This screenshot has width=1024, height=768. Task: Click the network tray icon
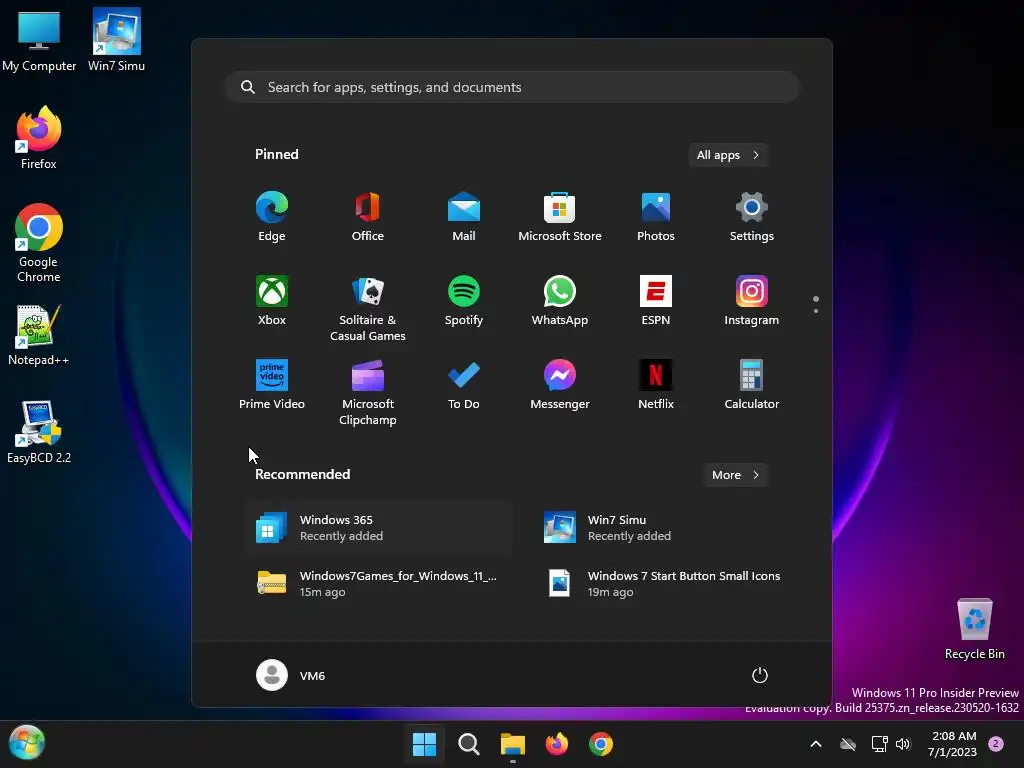[x=879, y=744]
